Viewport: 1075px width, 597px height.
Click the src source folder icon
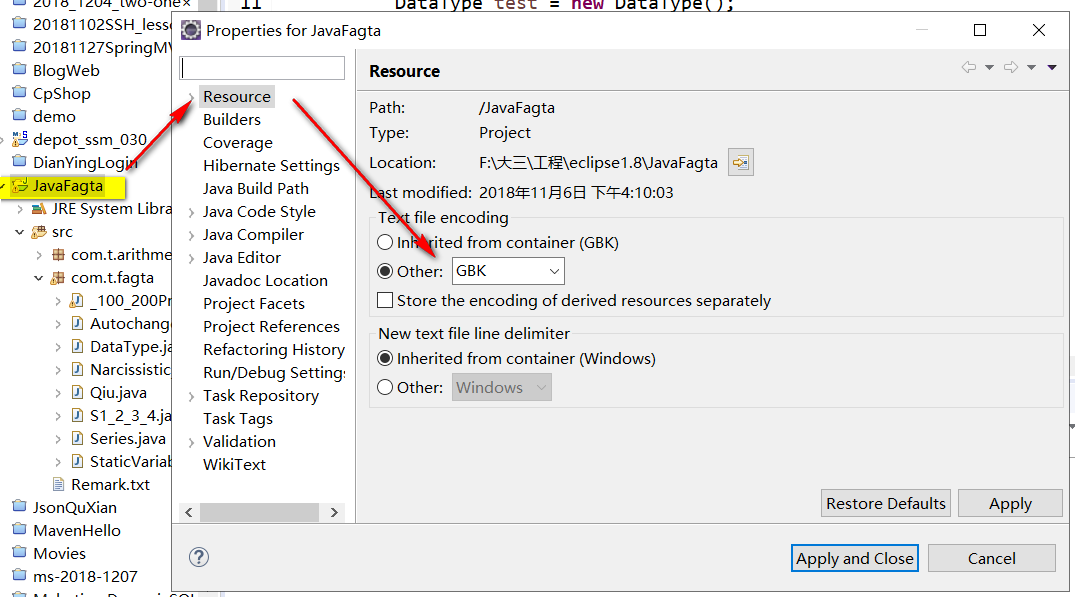[40, 232]
